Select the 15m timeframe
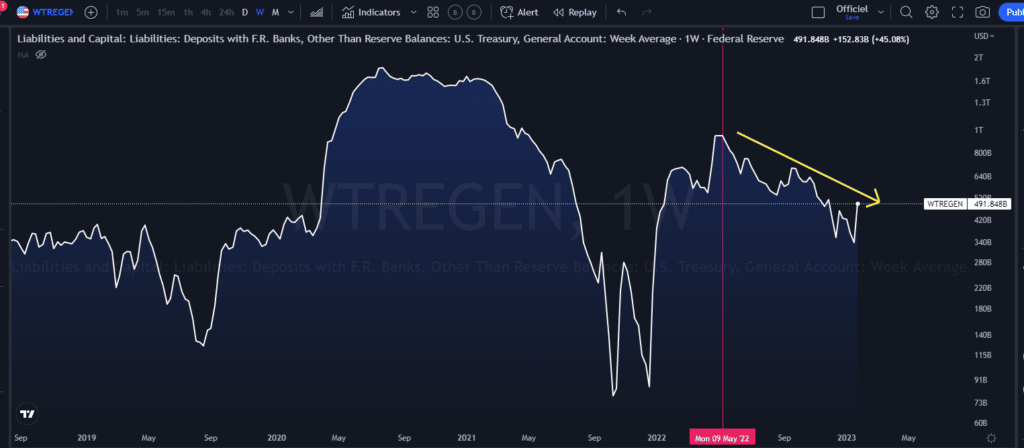 coord(166,12)
